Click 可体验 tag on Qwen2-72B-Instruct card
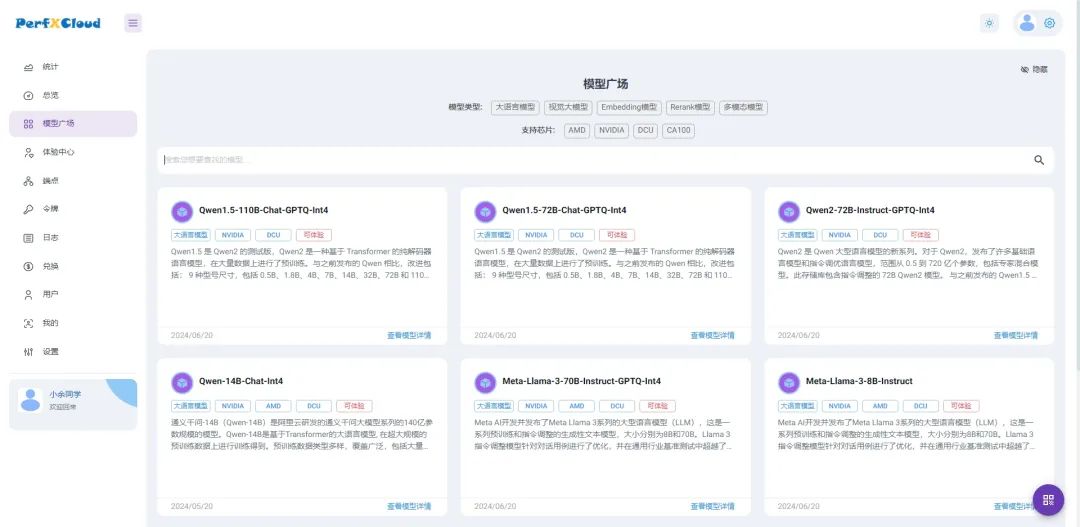Viewport: 1080px width, 527px height. click(921, 235)
